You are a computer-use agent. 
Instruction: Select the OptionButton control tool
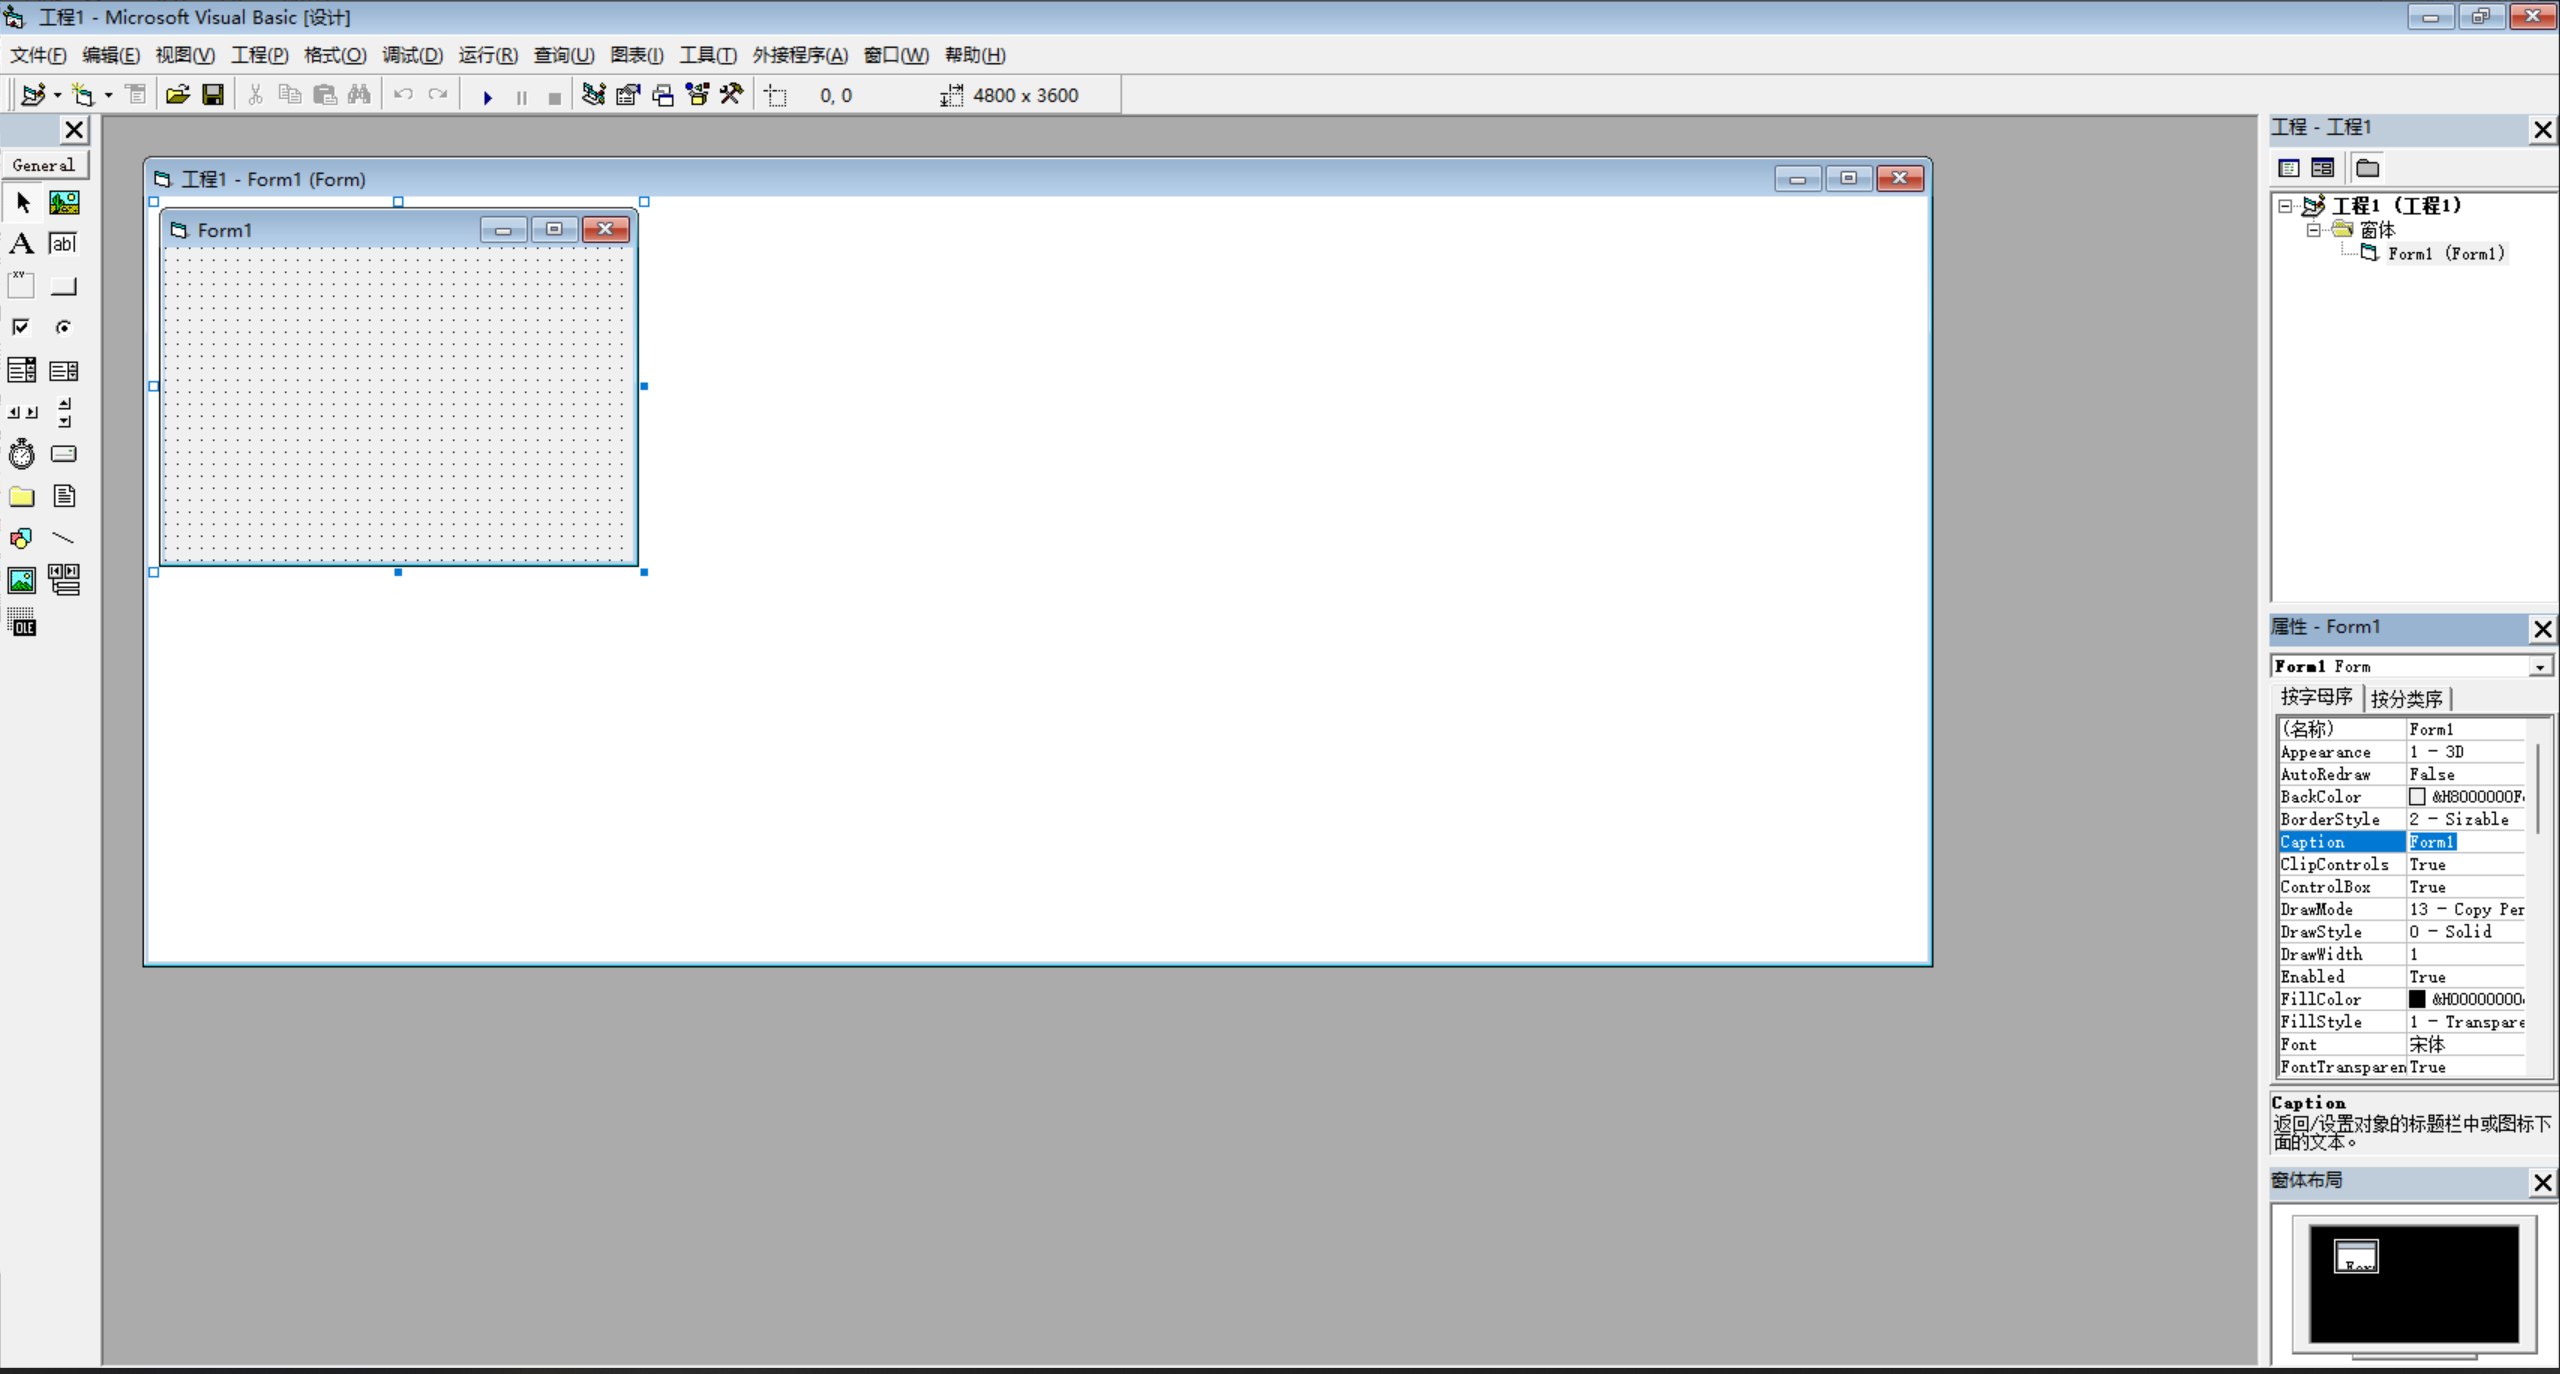pos(64,327)
